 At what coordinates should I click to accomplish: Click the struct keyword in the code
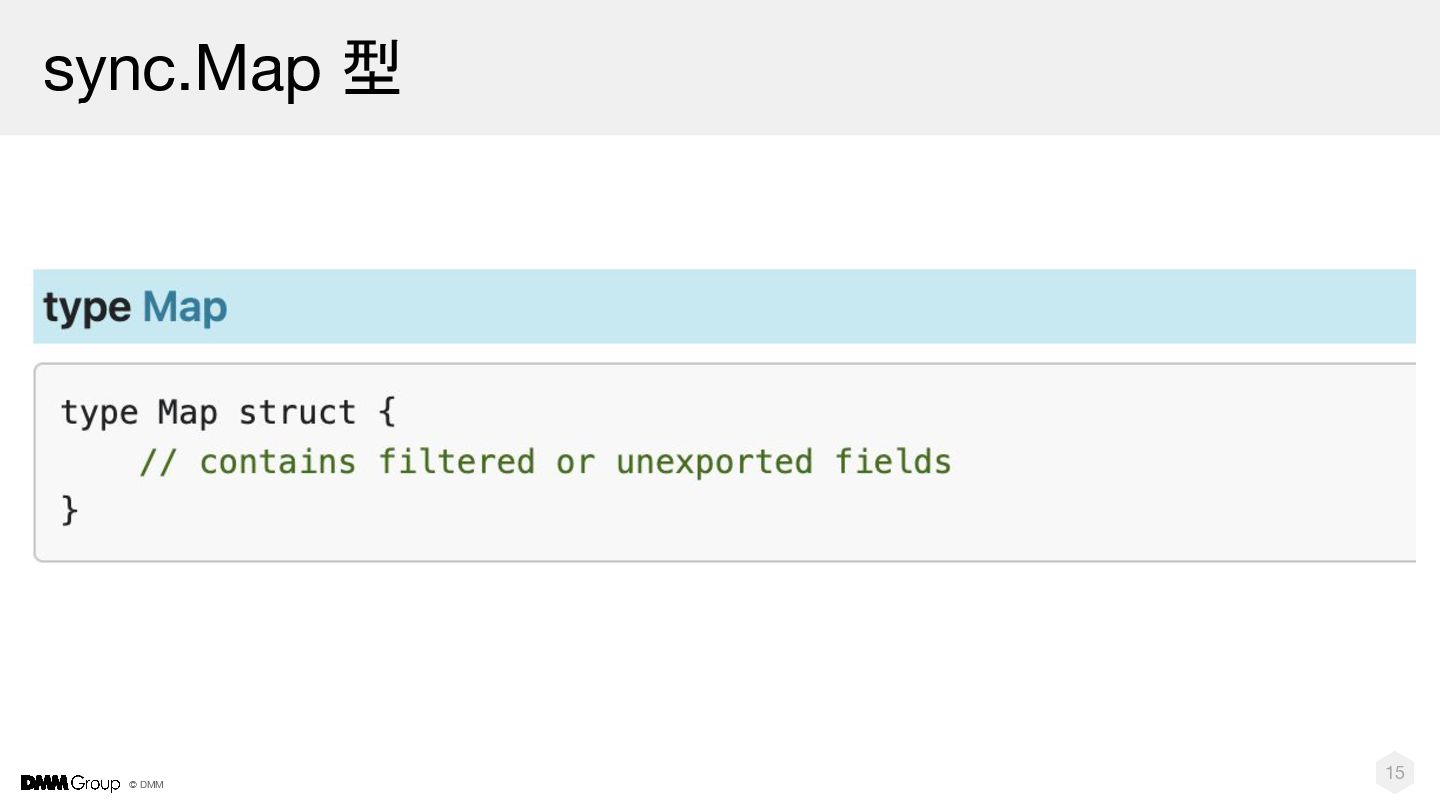[x=297, y=412]
